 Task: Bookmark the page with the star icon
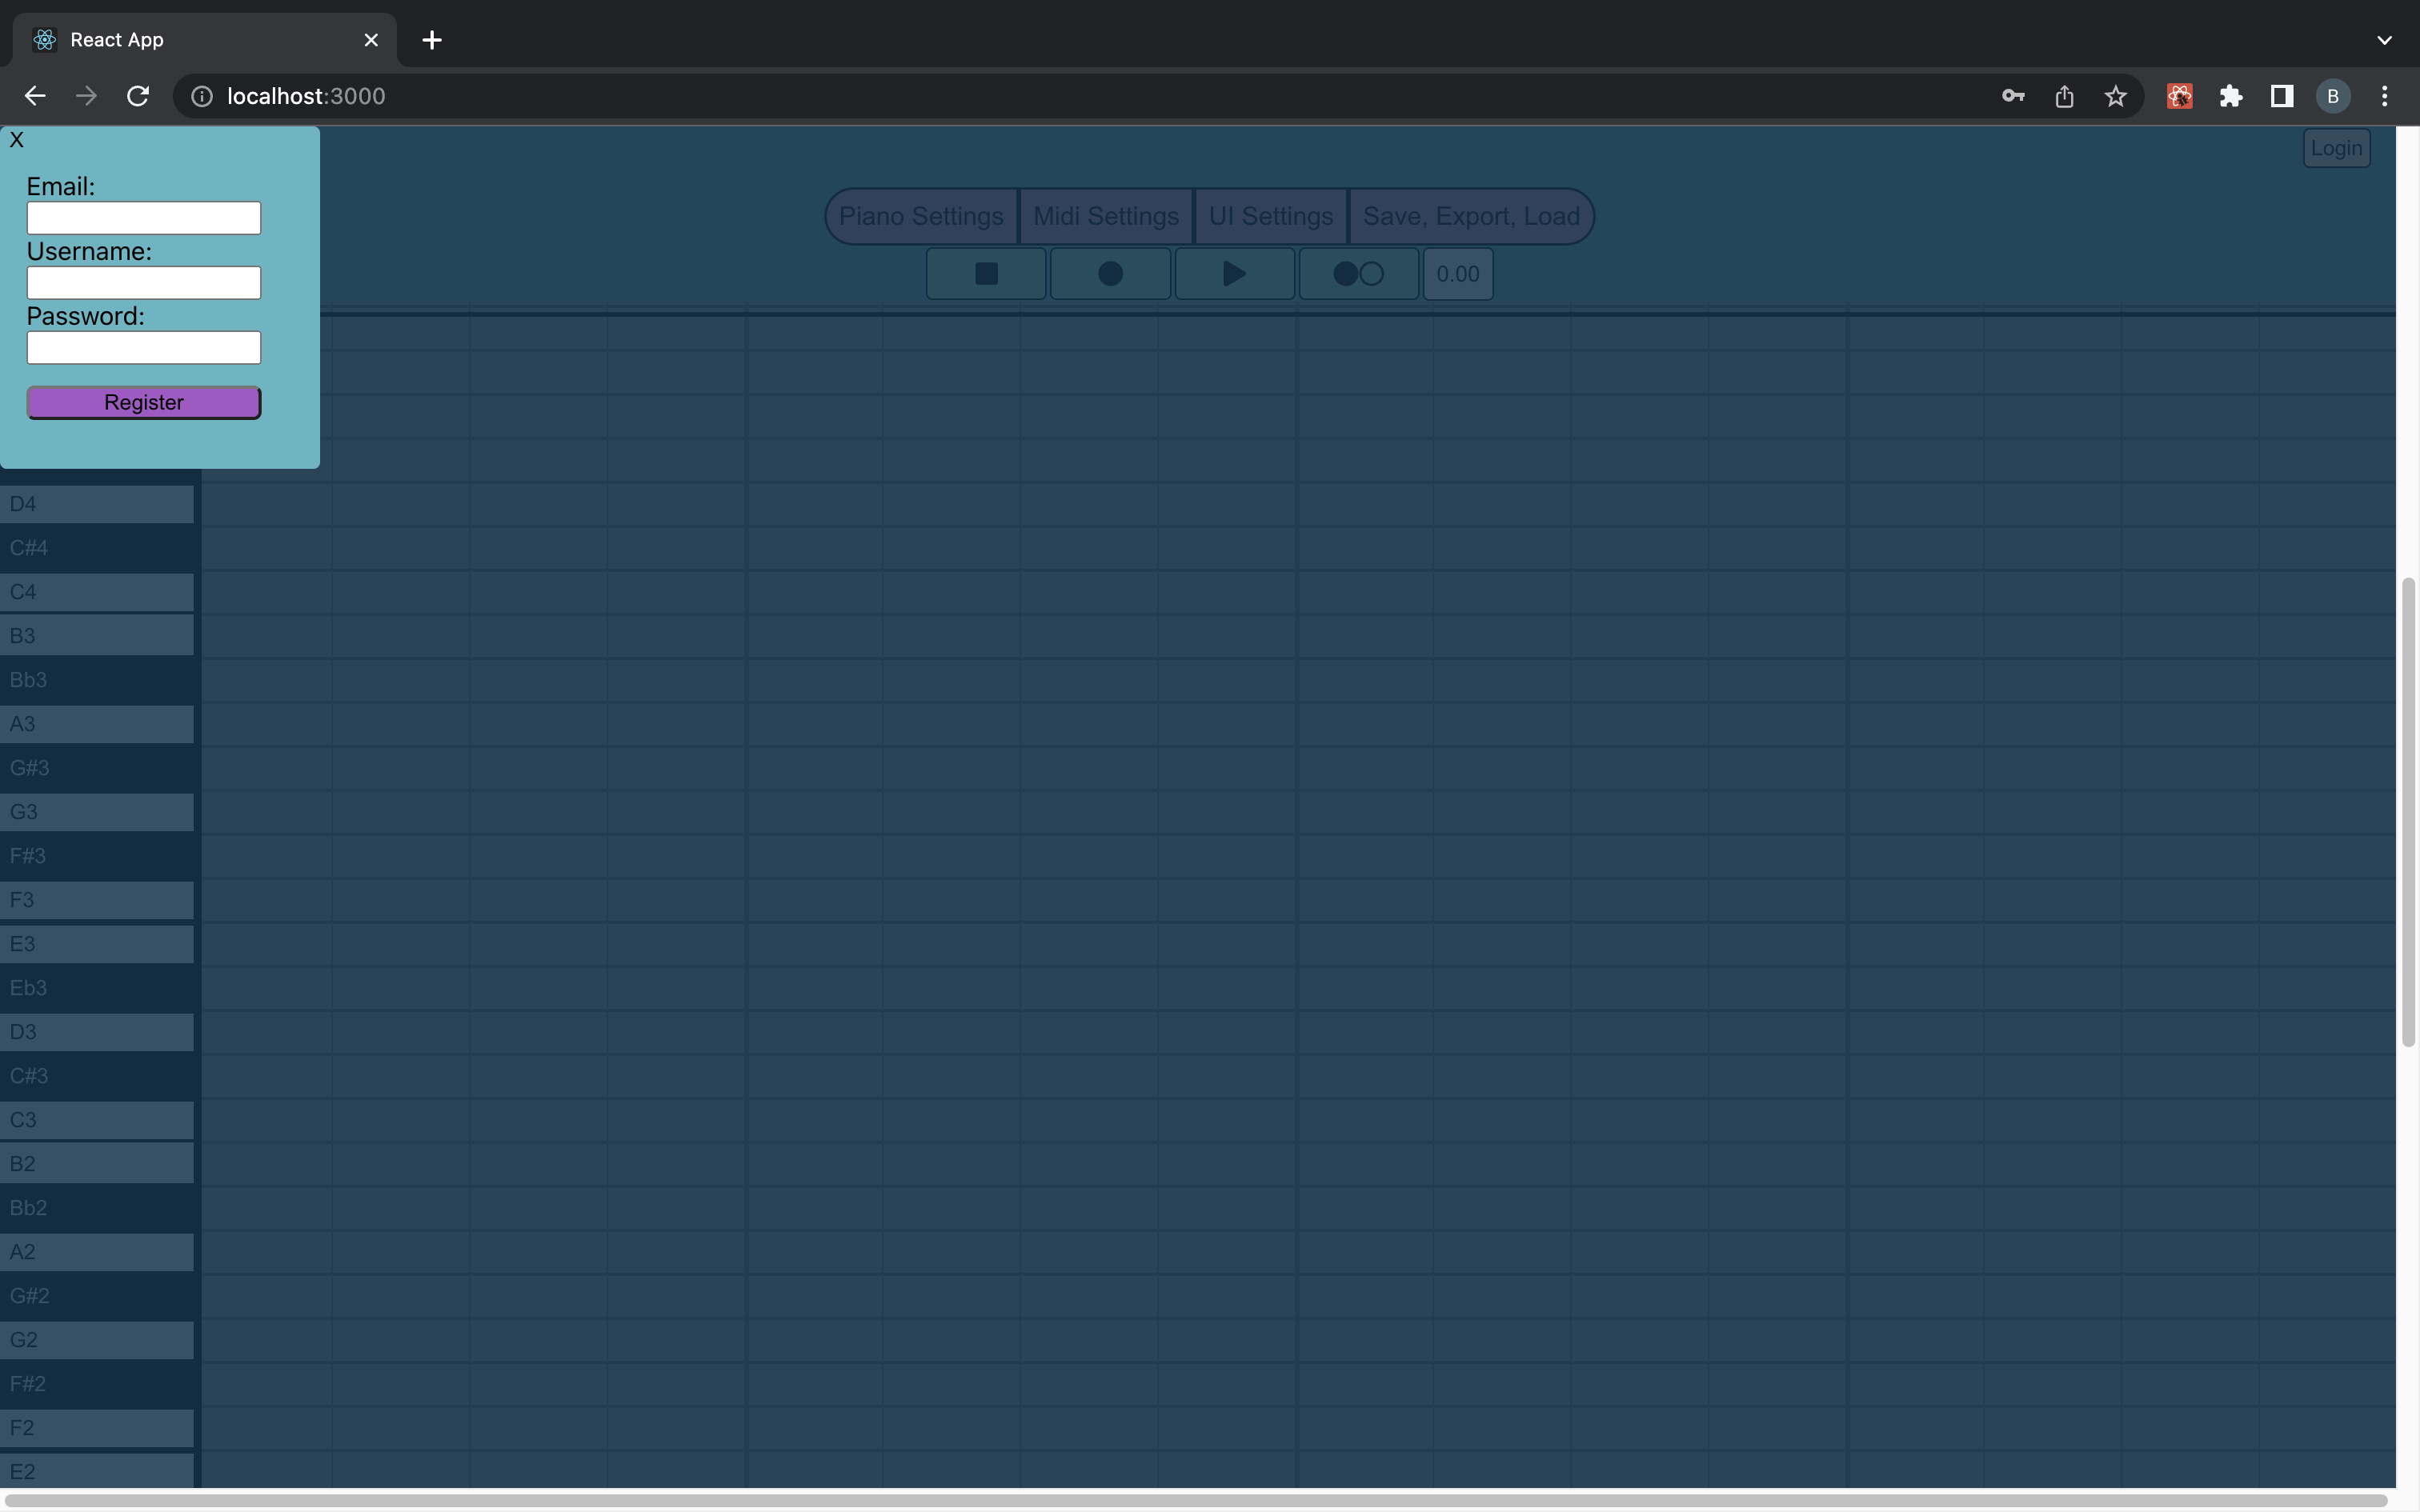pos(2115,95)
